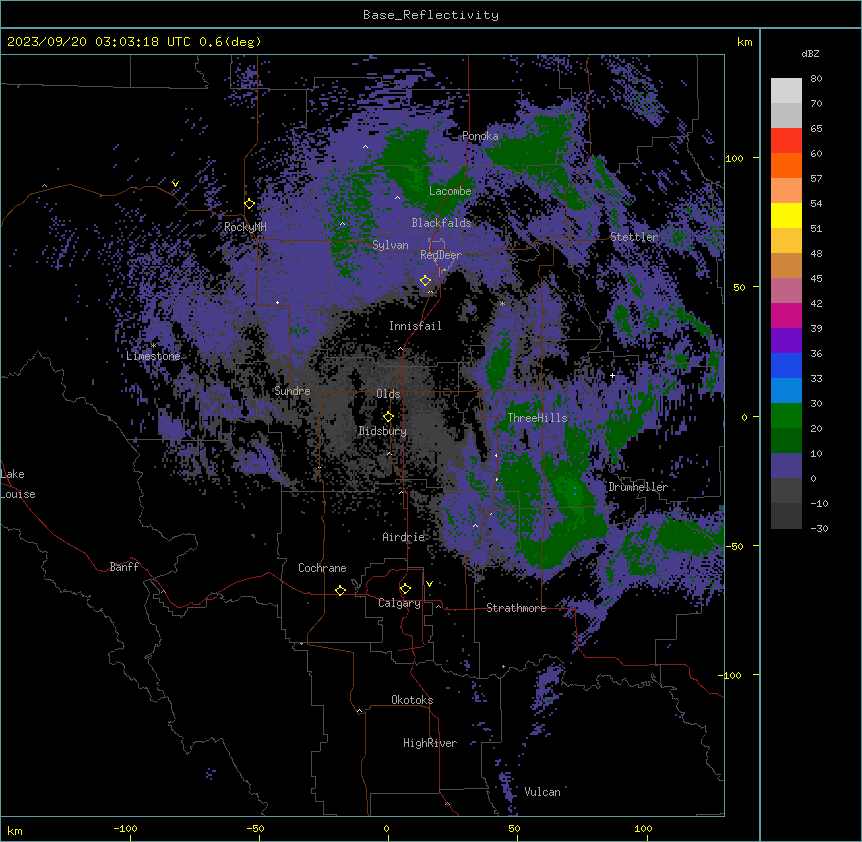Click the Vulcan town label
The width and height of the screenshot is (862, 842).
543,792
